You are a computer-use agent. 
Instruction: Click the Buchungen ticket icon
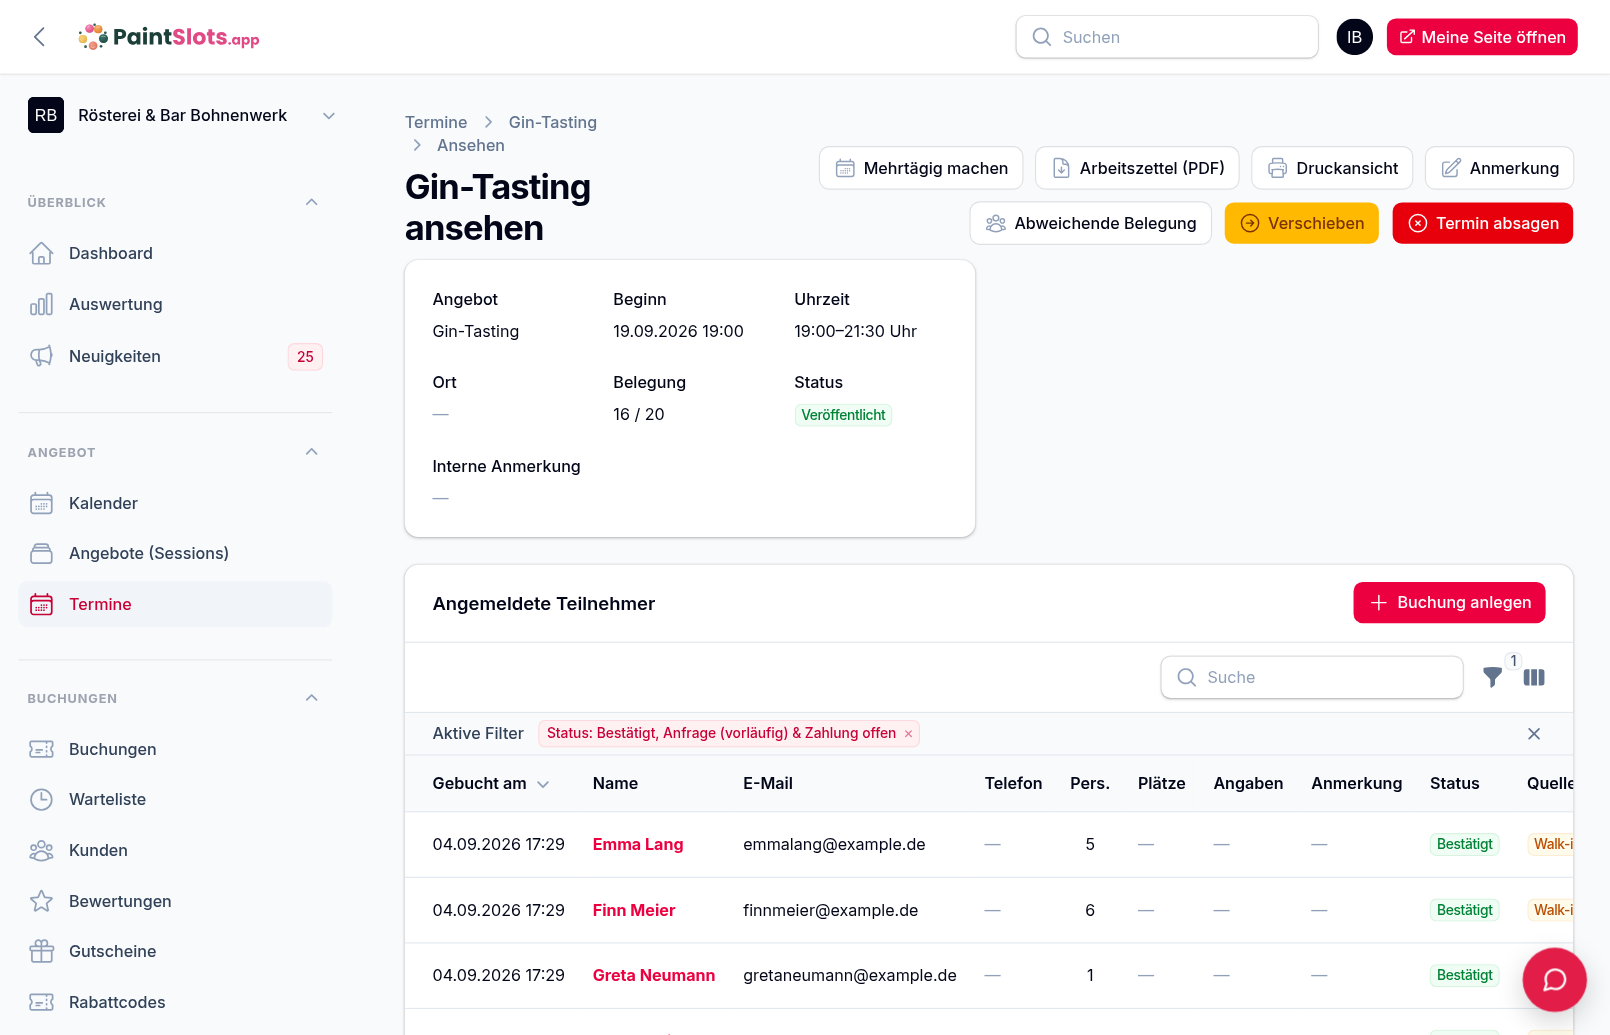41,749
